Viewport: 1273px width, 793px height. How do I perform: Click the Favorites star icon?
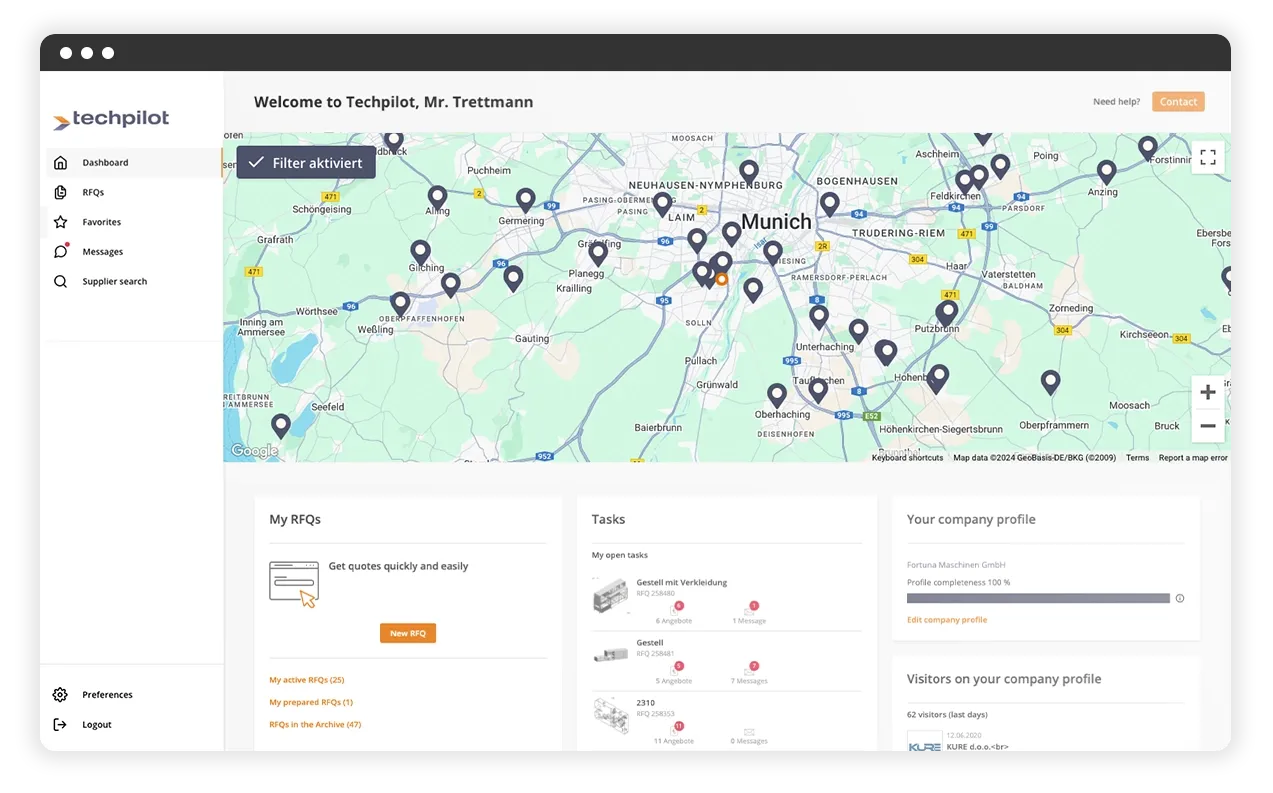click(61, 222)
